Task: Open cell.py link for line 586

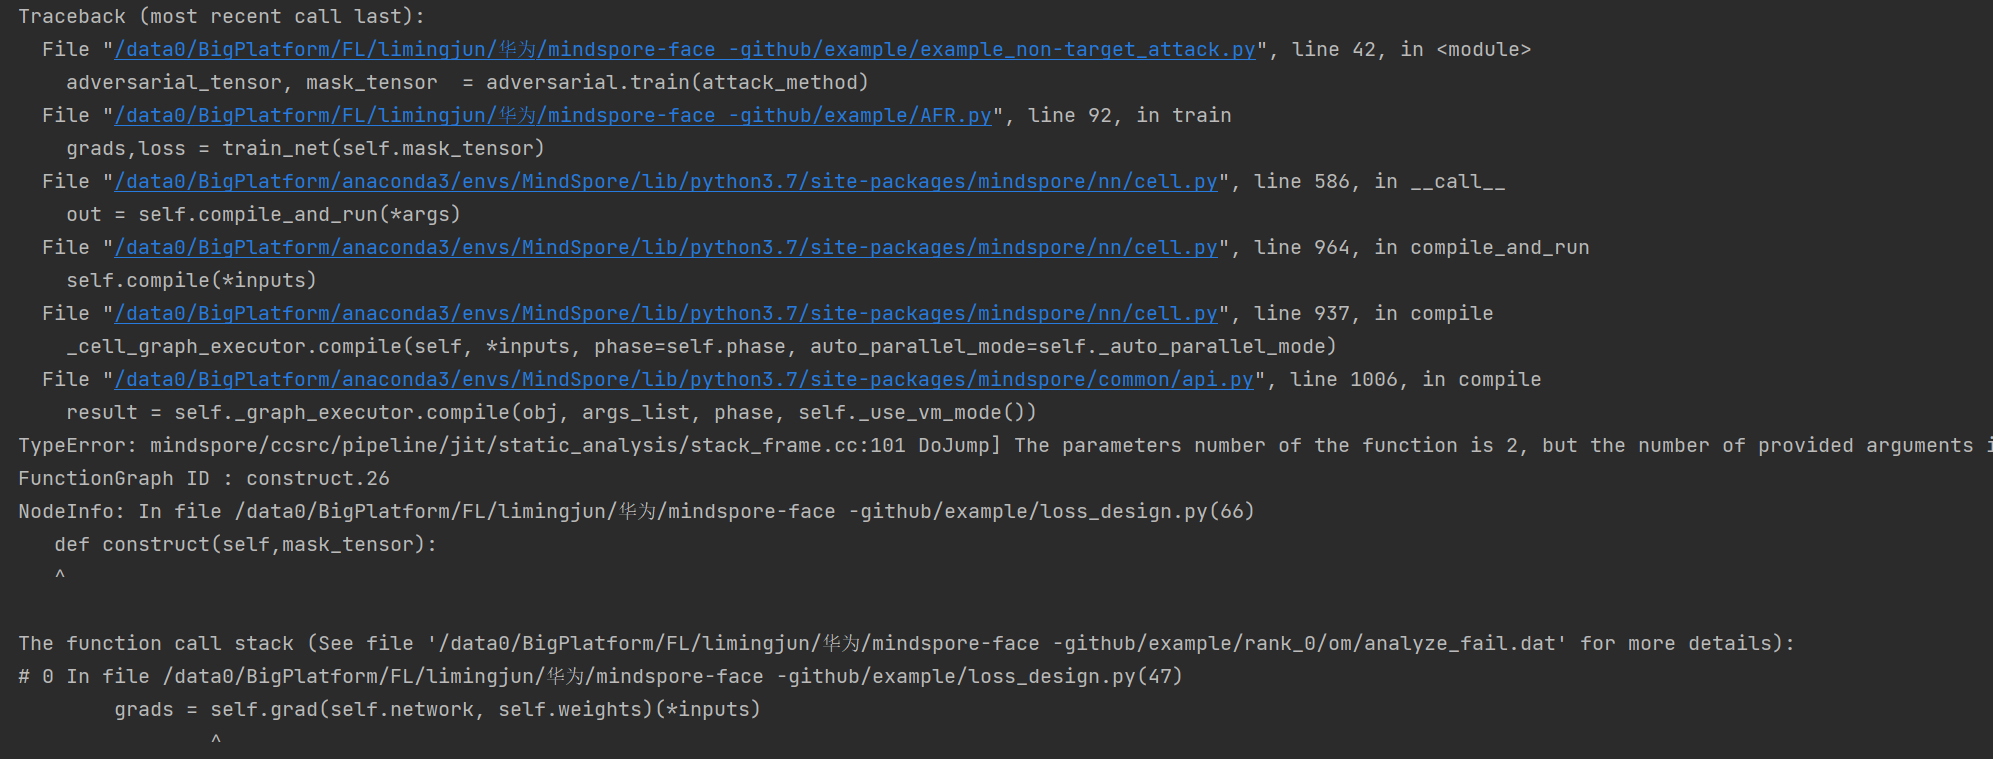Action: pos(666,182)
